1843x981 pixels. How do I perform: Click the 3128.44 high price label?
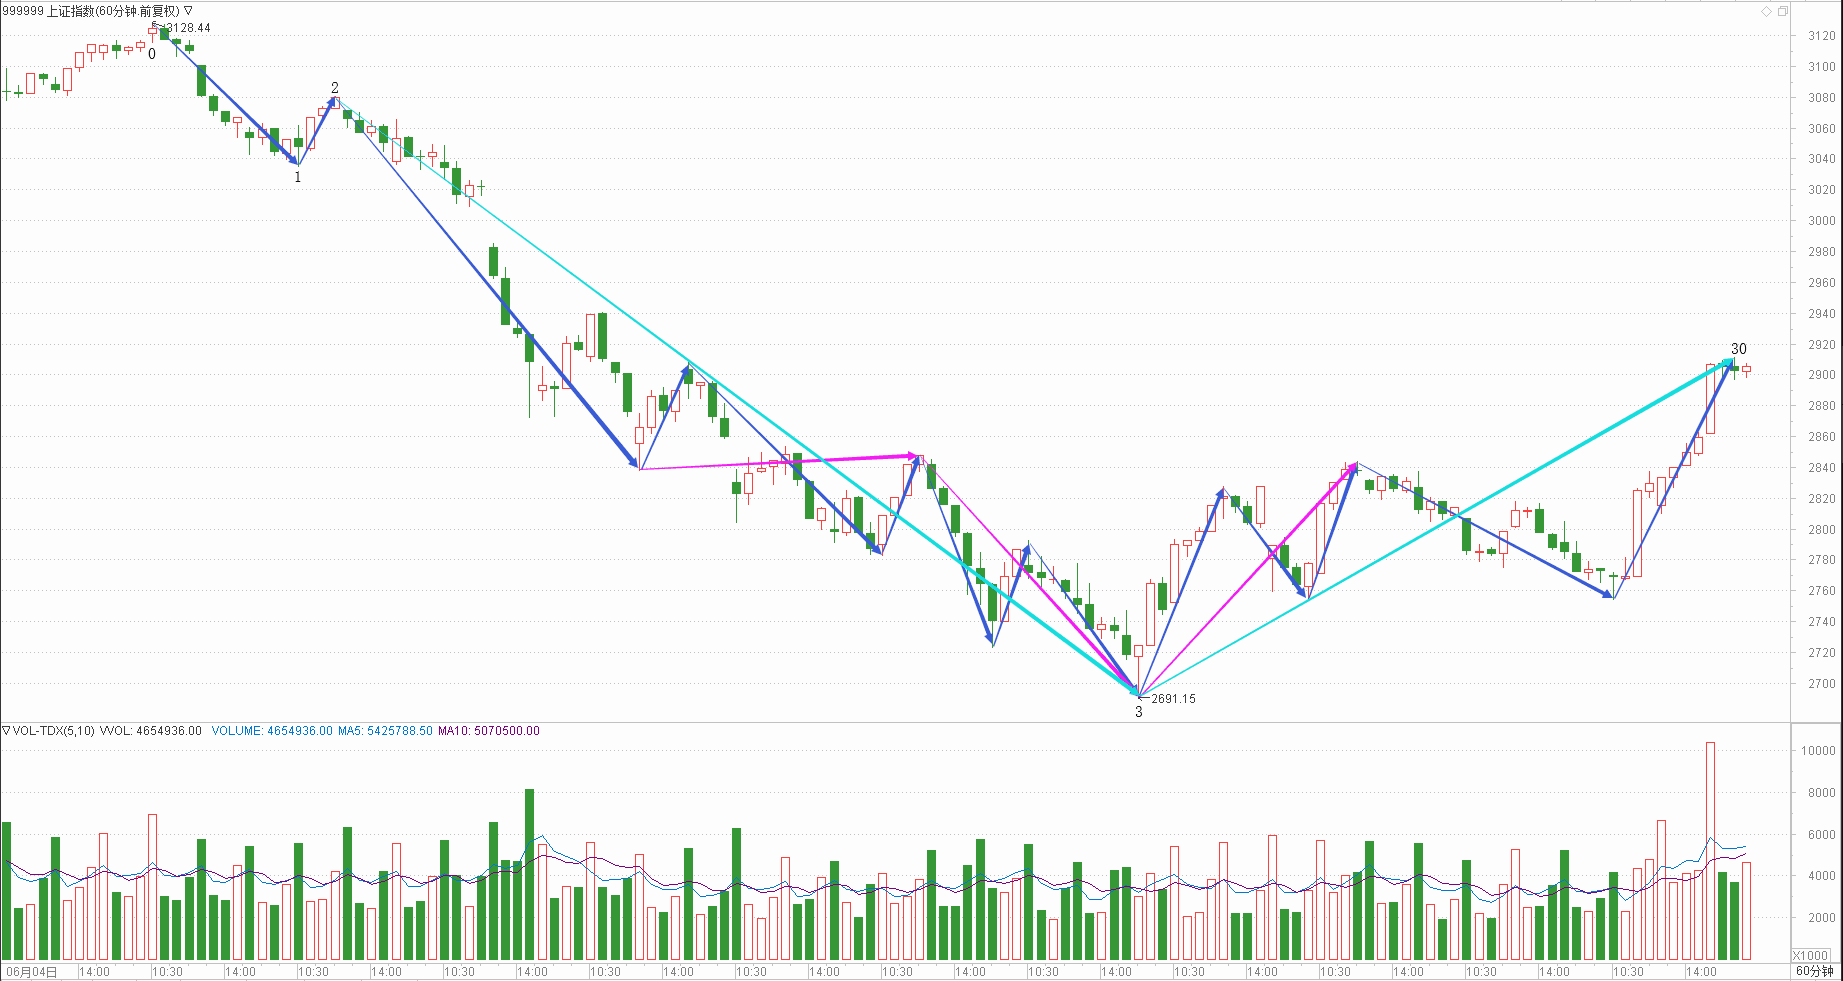click(187, 28)
